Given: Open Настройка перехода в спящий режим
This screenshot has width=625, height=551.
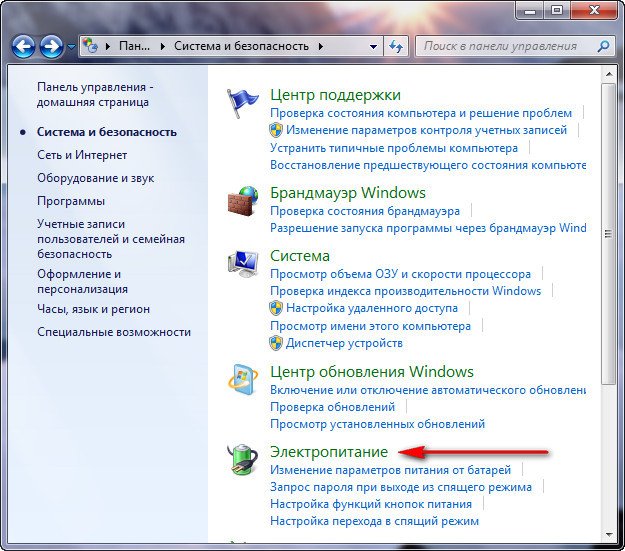Looking at the screenshot, I should (x=374, y=521).
